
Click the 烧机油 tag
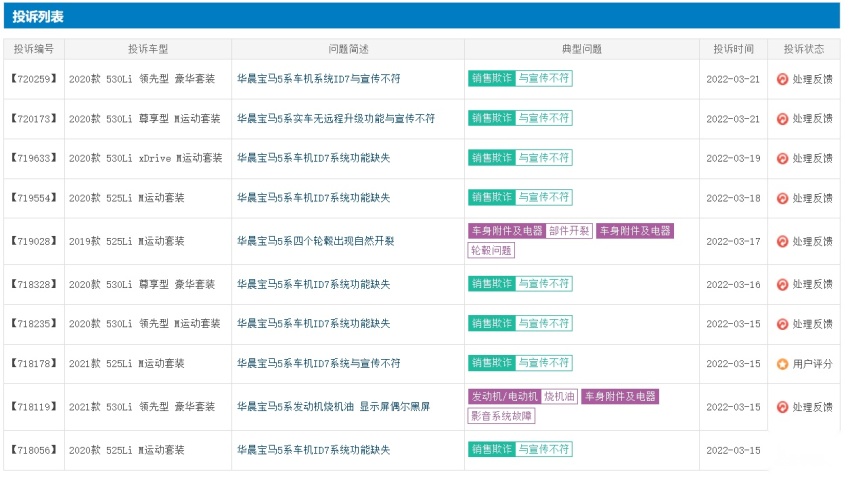coord(559,397)
